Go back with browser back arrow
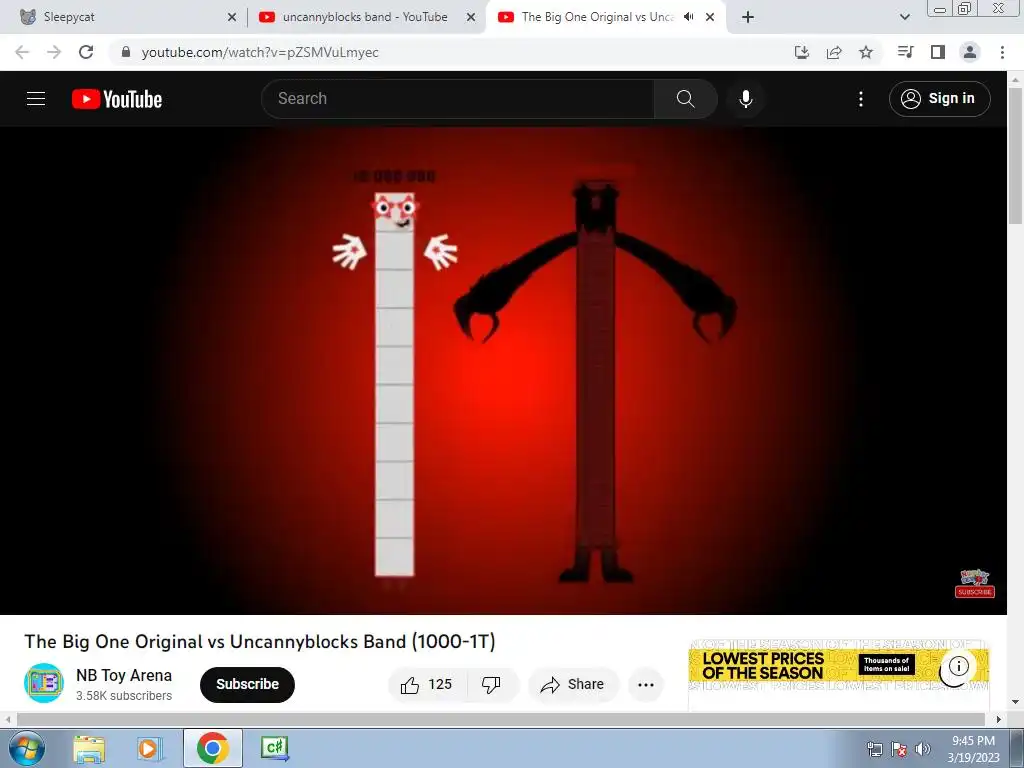 coord(22,52)
